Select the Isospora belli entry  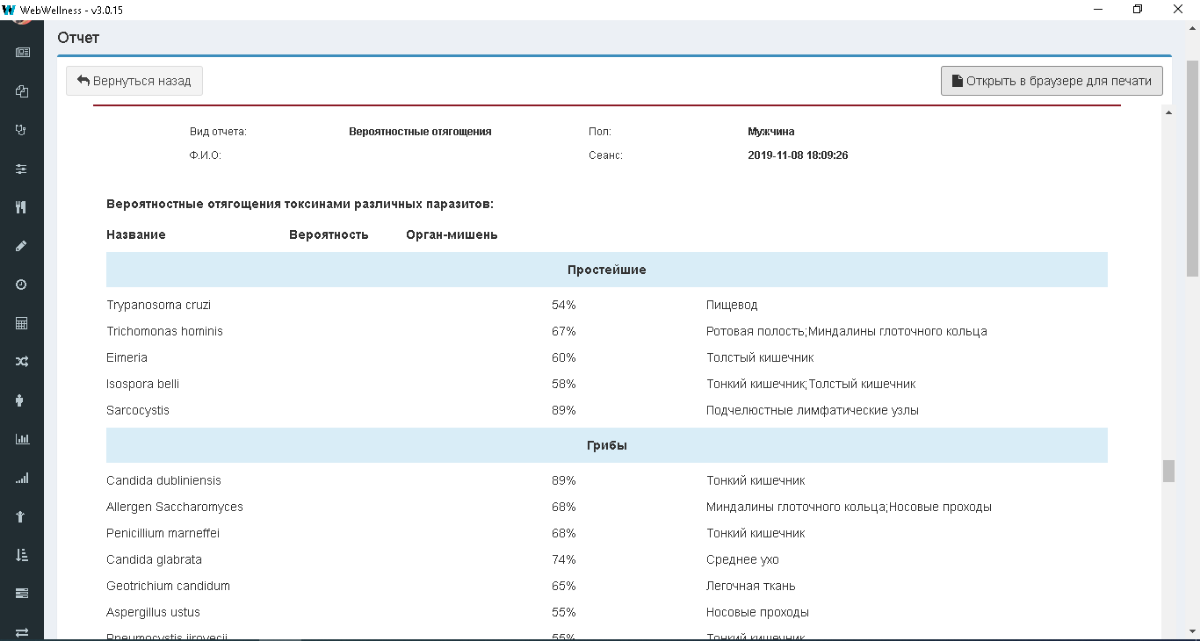[x=143, y=384]
